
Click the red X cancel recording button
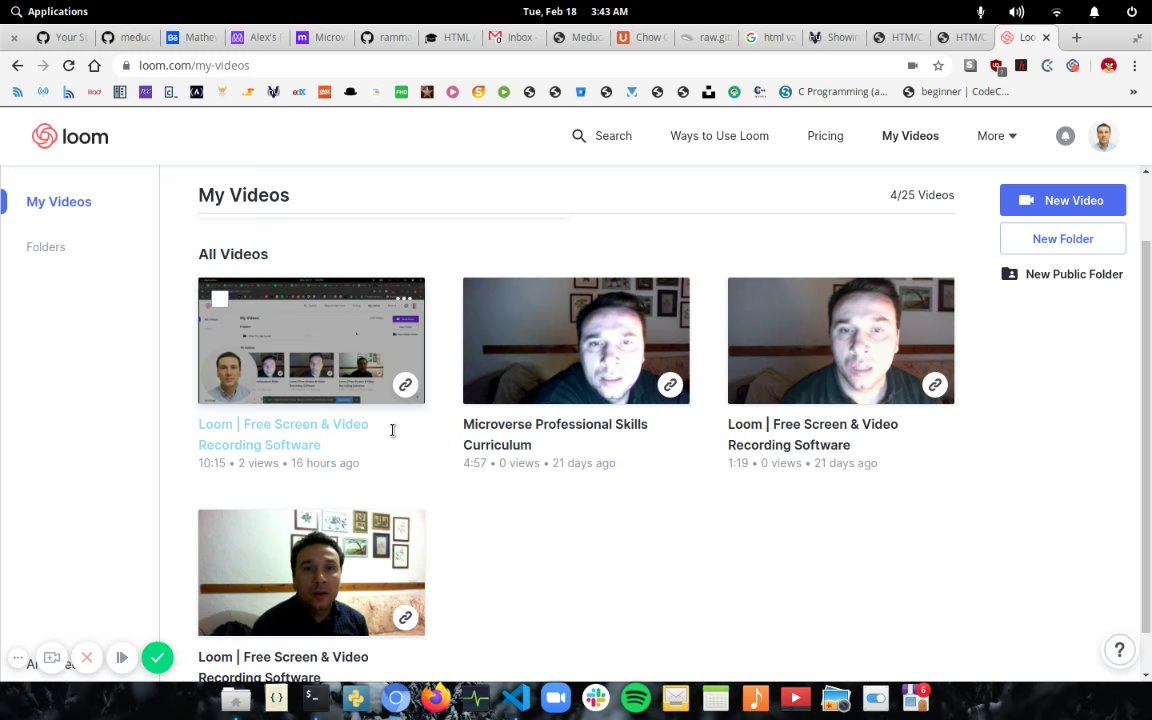87,658
